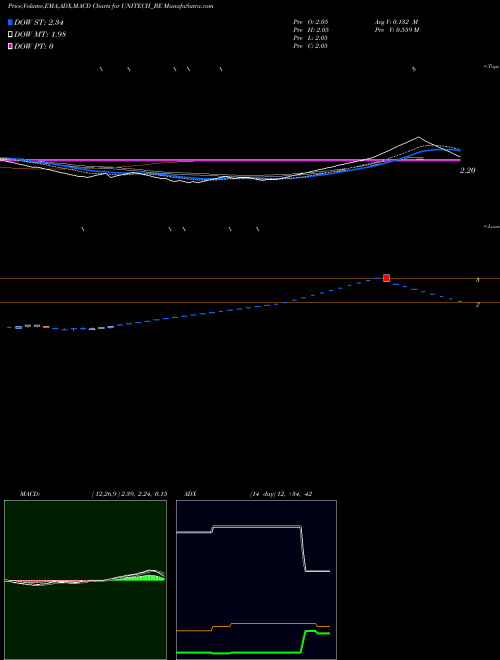Click the white DOW MT legend swatch
500x660 pixels.
(x=10, y=35)
